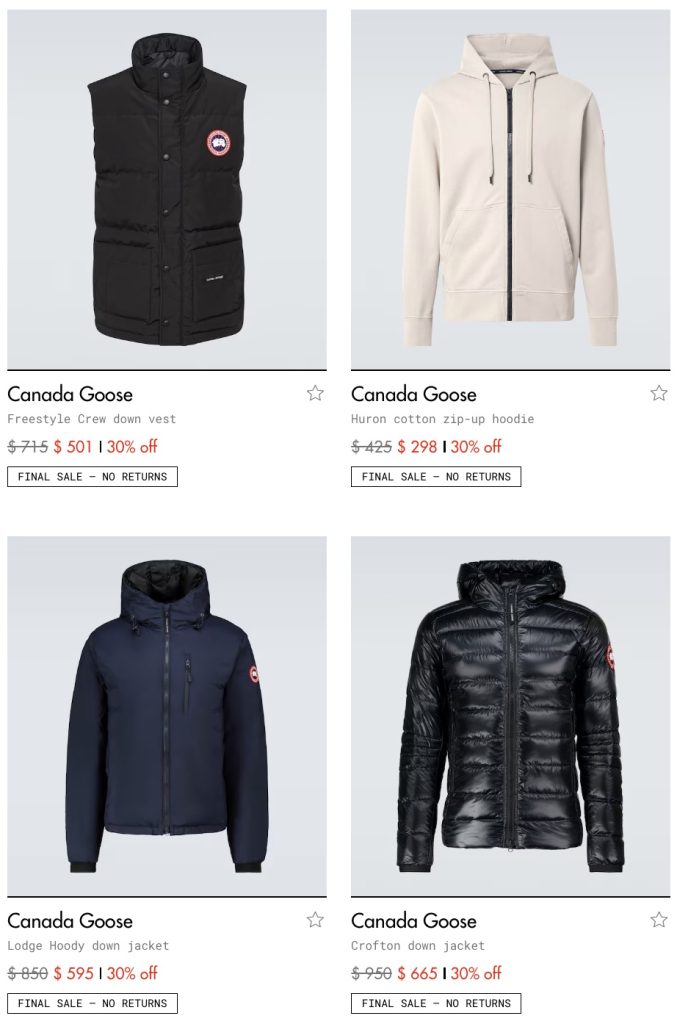Save Crofton down jacket to wishlist
Viewport: 677px width, 1024px height.
coord(659,920)
